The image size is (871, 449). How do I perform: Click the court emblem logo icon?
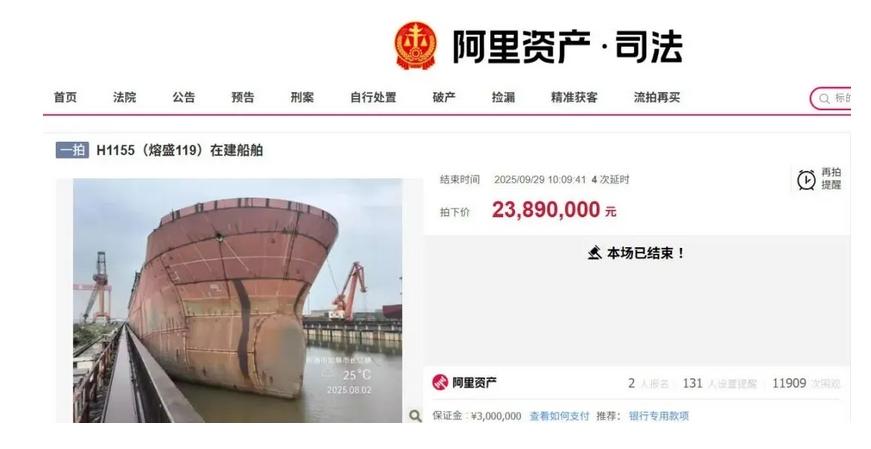(x=416, y=46)
